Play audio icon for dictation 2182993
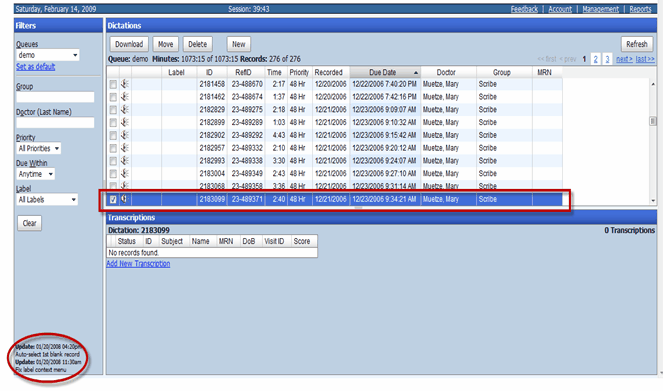The width and height of the screenshot is (663, 391). 125,161
